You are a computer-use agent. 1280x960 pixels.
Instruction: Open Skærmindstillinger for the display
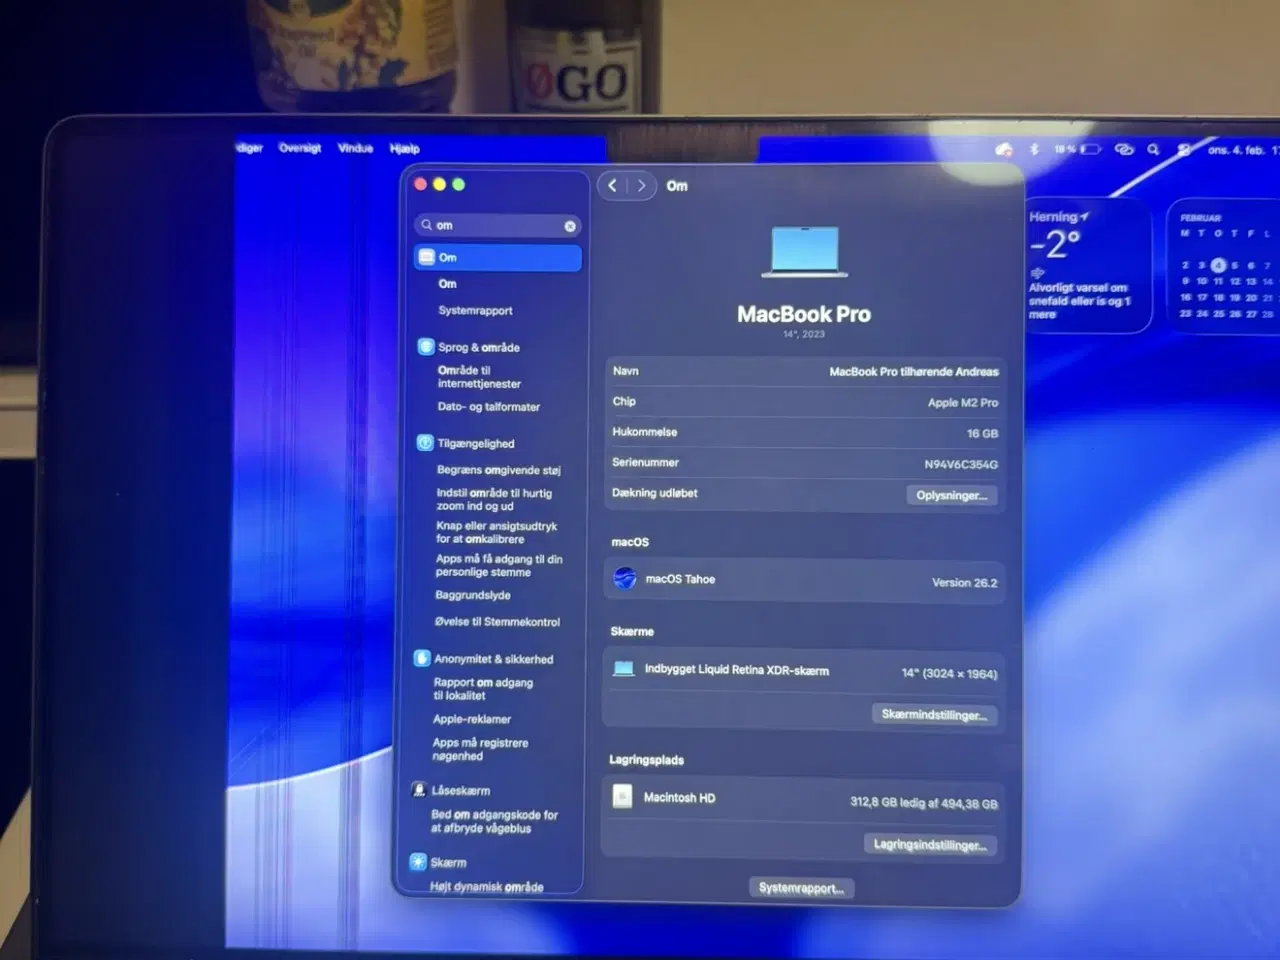(x=934, y=713)
